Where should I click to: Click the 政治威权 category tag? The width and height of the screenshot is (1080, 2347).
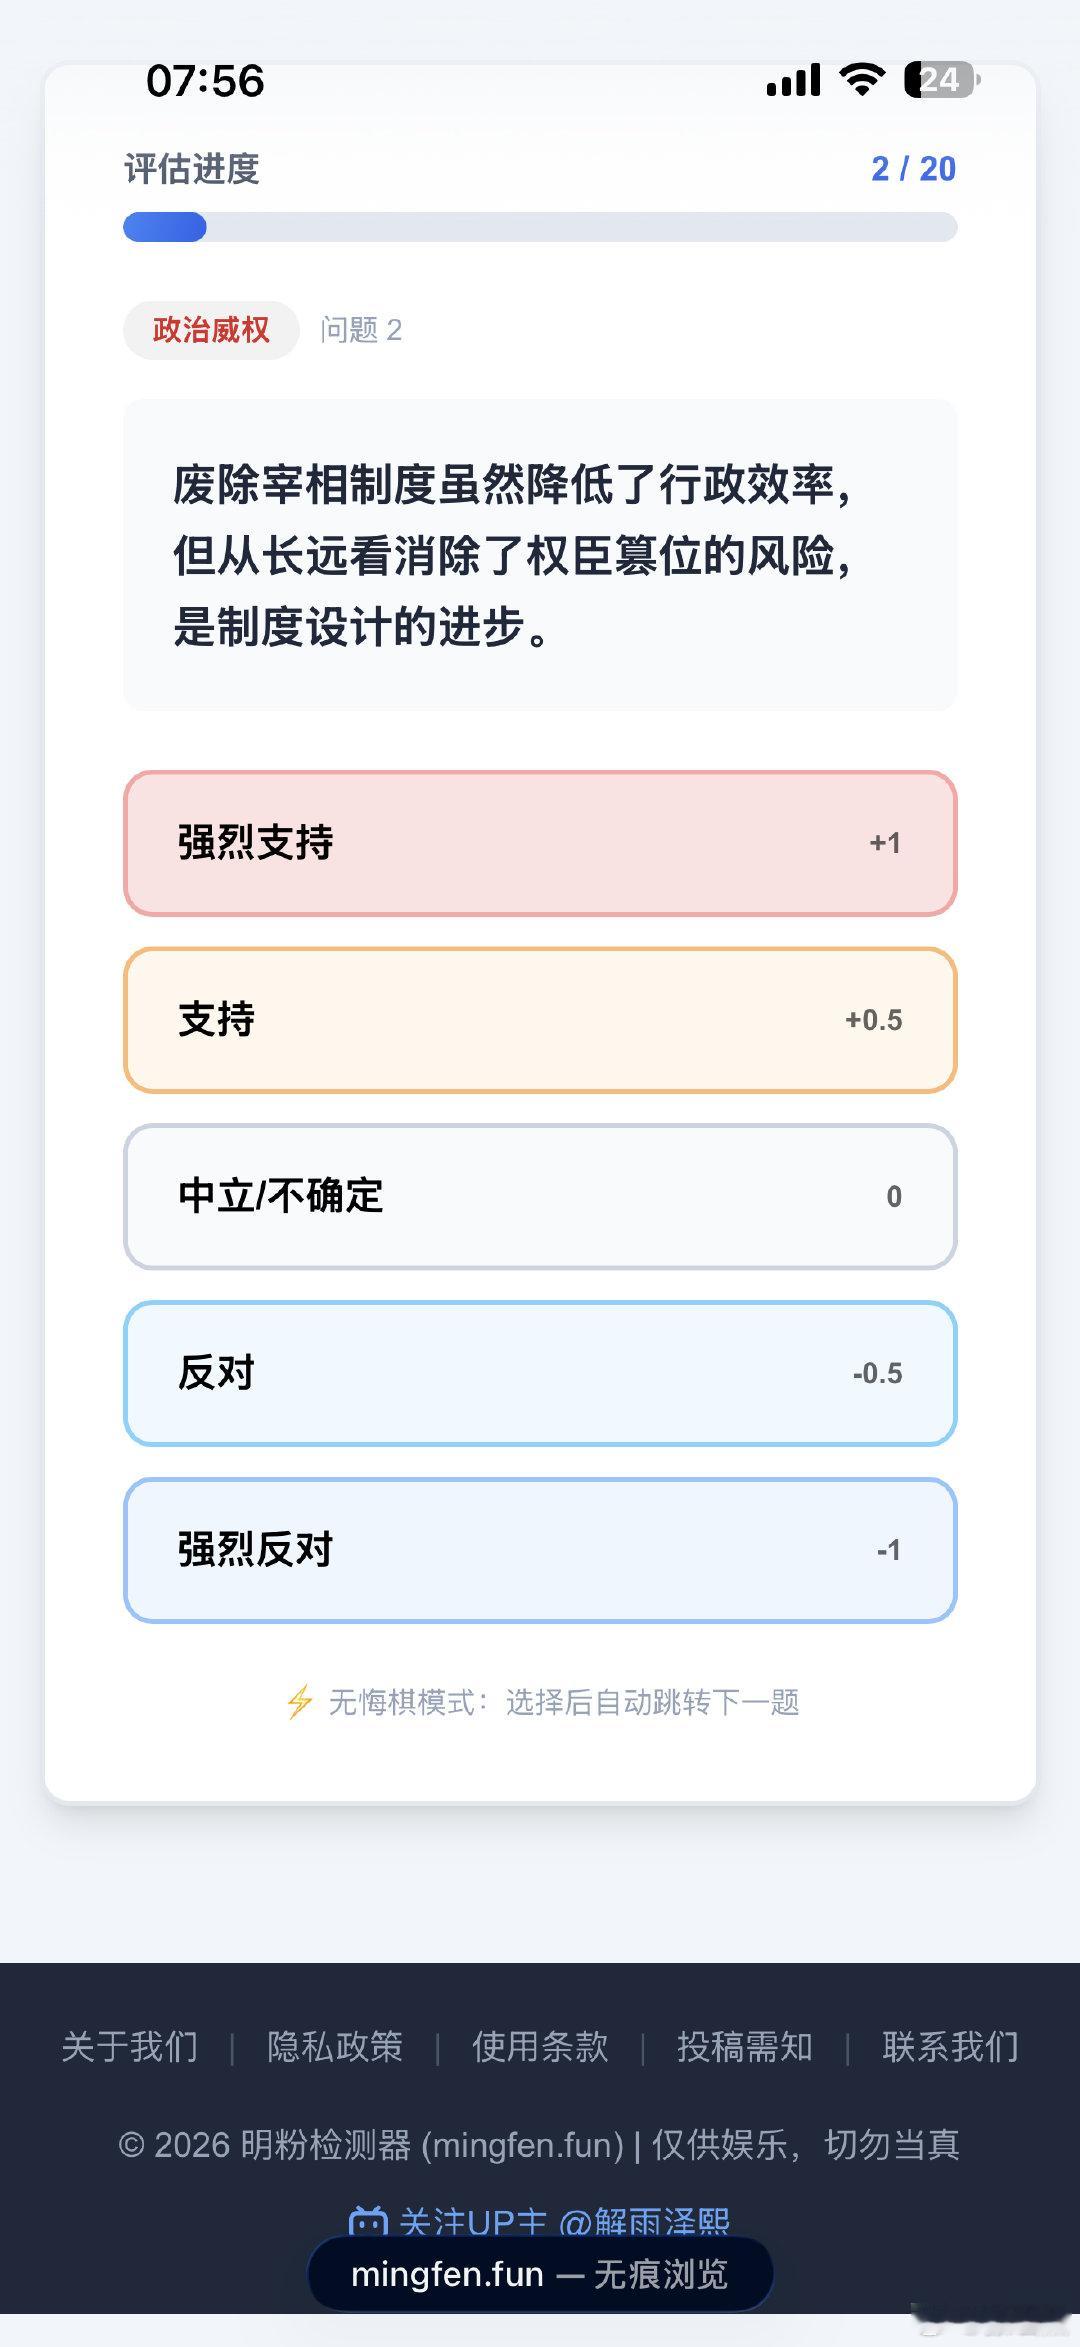(211, 330)
